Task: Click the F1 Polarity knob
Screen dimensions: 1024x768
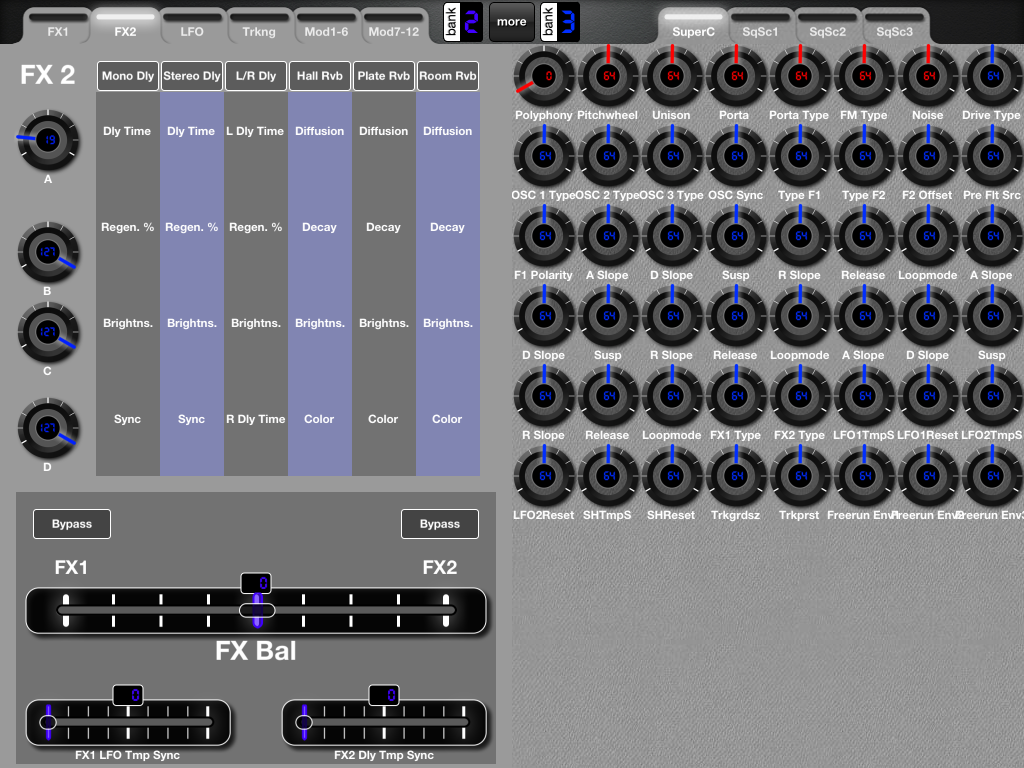Action: (544, 236)
